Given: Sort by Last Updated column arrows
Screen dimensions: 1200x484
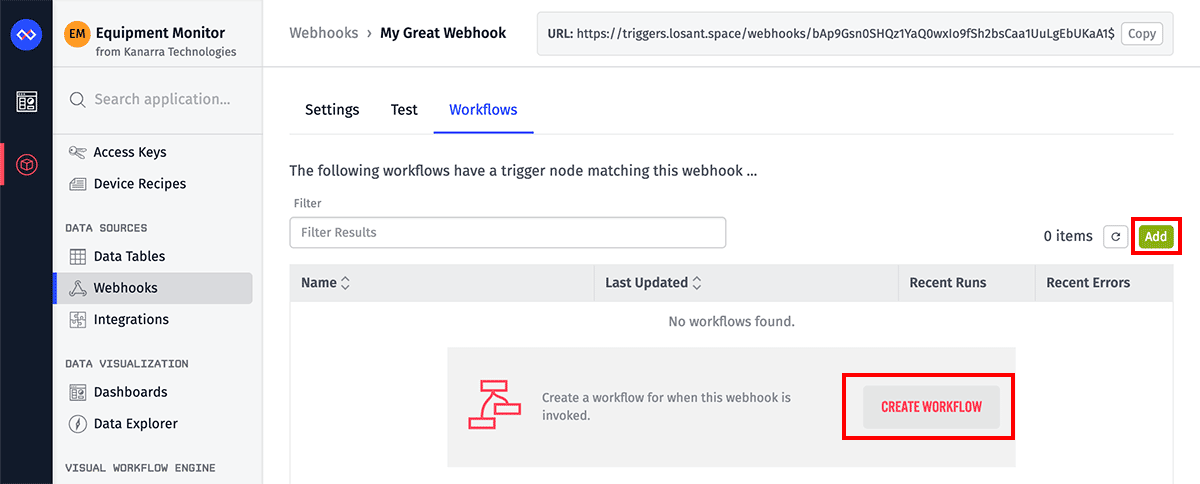Looking at the screenshot, I should pos(697,283).
